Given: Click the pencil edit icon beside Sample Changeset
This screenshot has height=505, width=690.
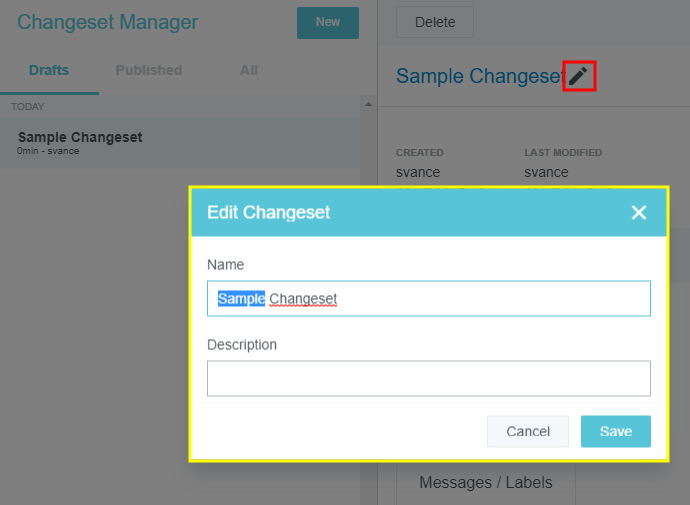Looking at the screenshot, I should click(579, 76).
